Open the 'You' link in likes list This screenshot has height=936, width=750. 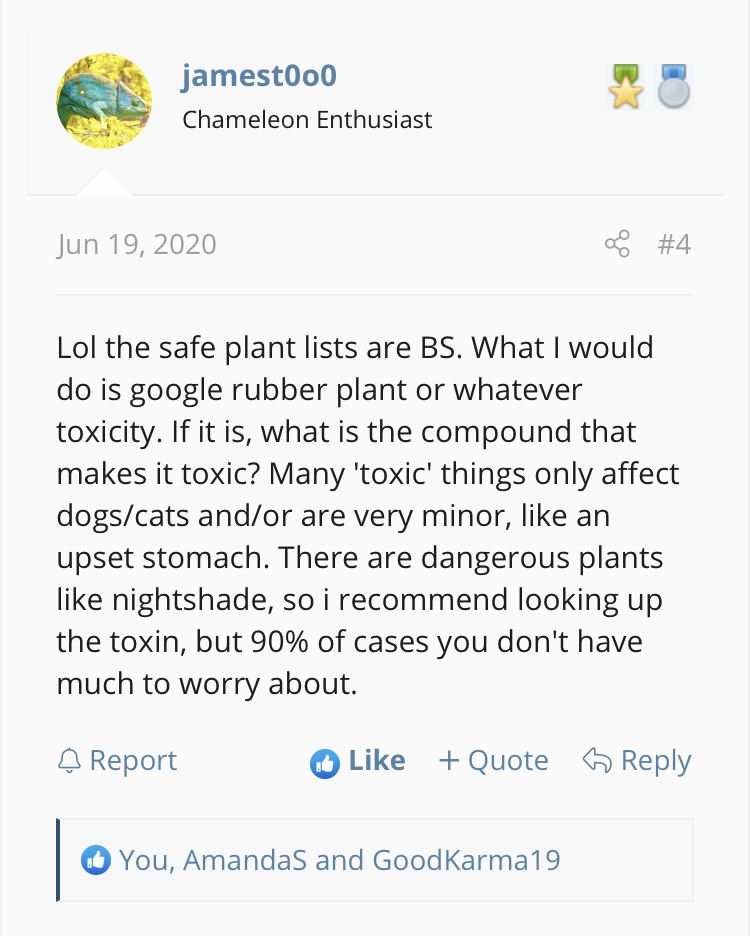click(x=146, y=860)
